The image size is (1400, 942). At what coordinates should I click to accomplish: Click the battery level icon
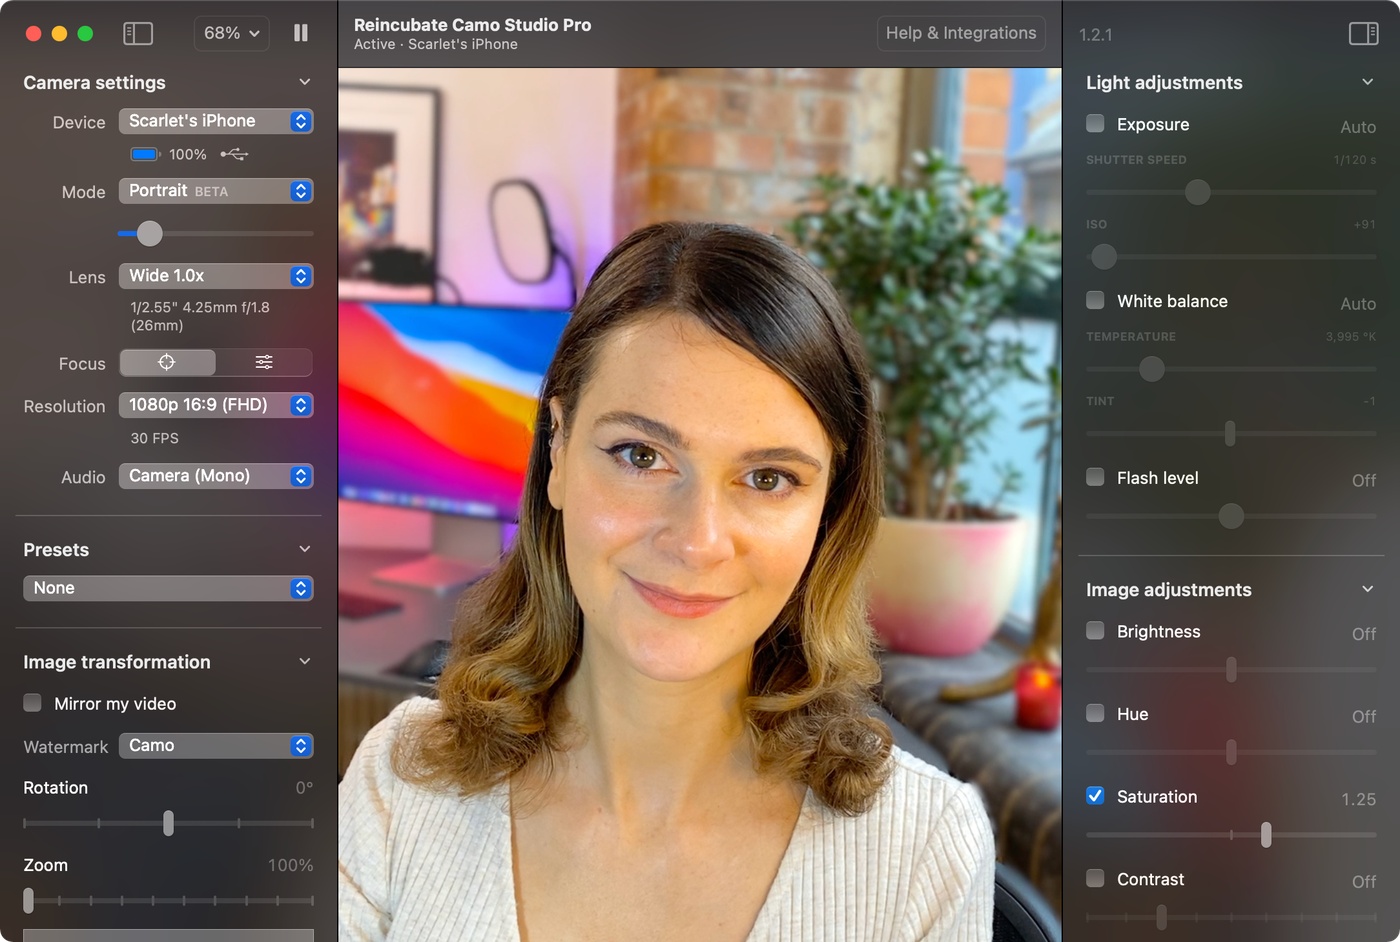145,155
